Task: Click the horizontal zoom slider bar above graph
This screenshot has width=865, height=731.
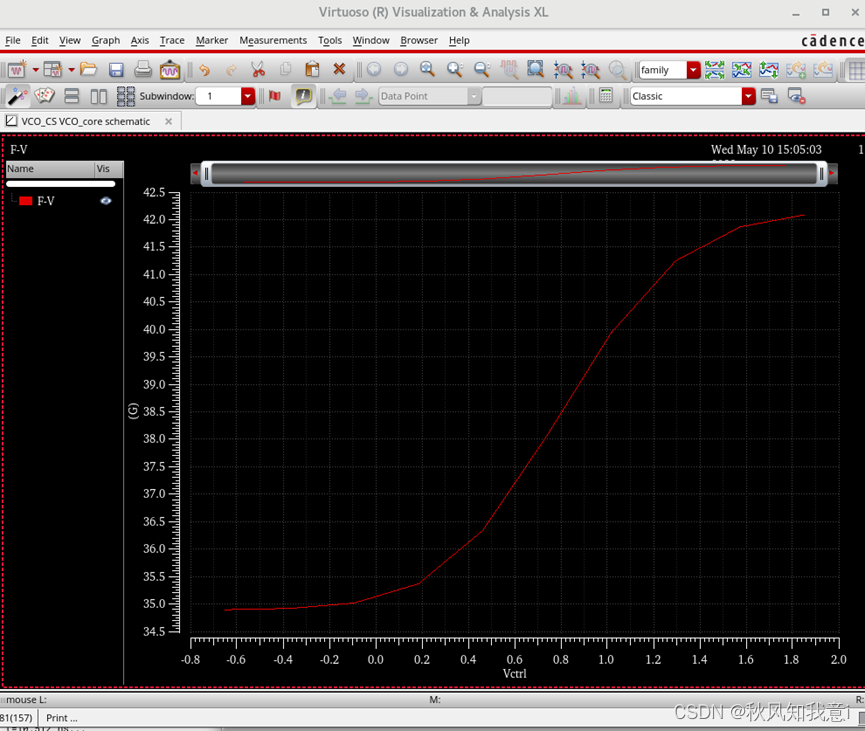Action: 514,173
